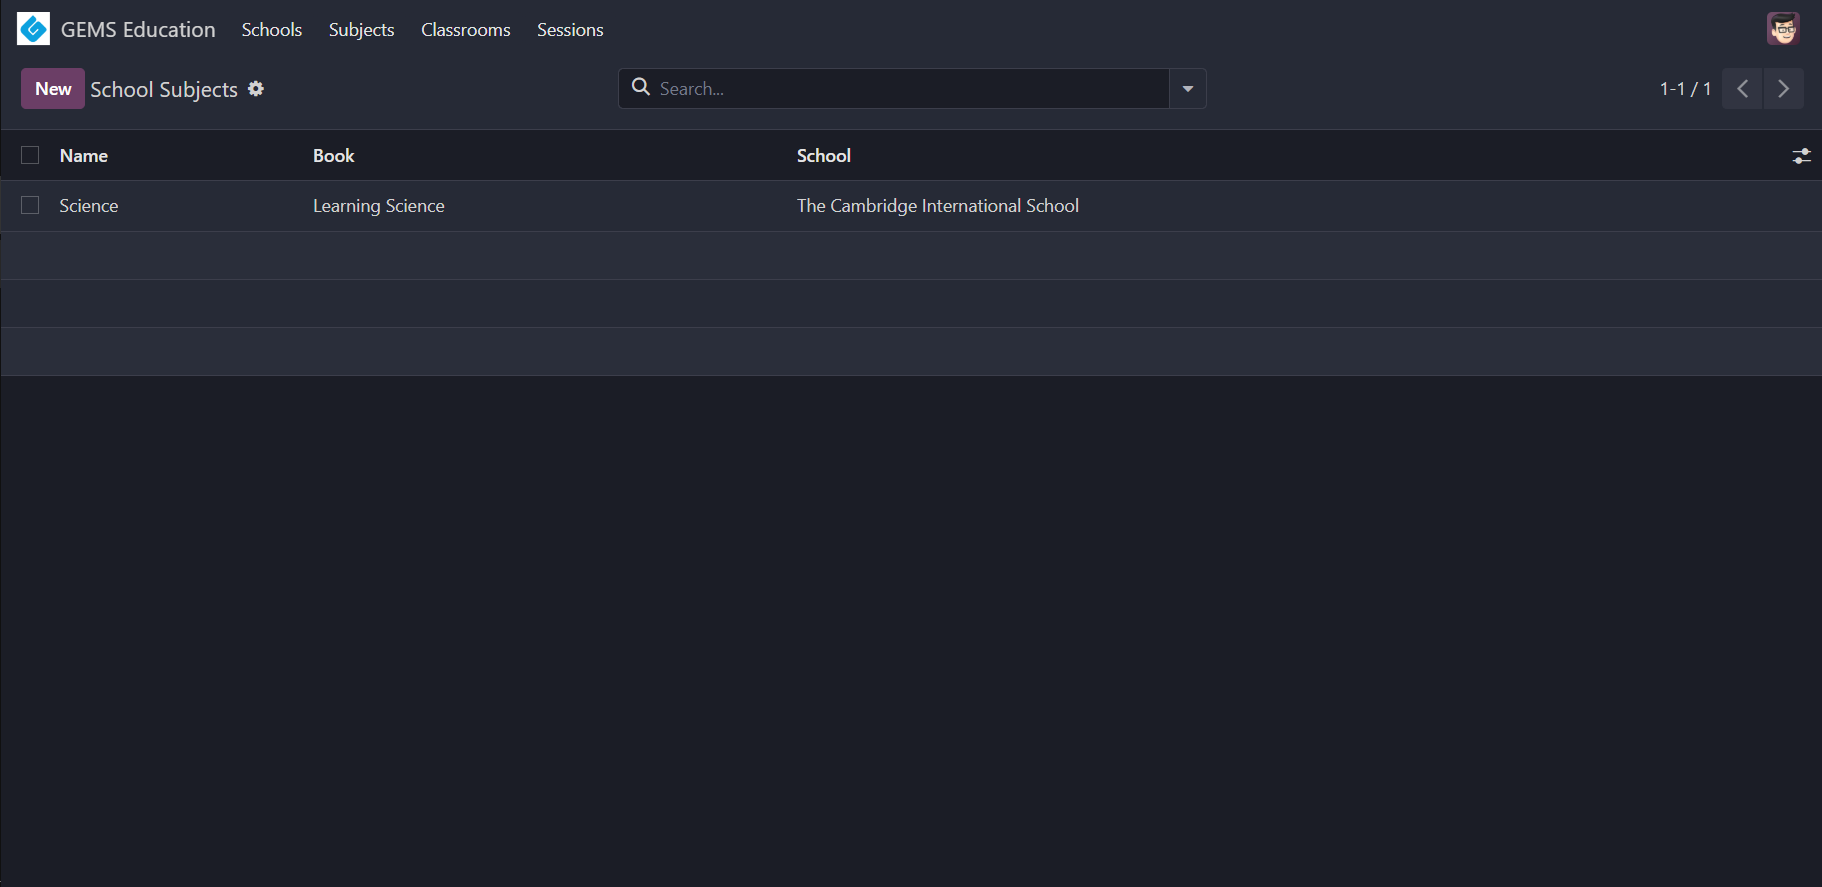The height and width of the screenshot is (887, 1822).
Task: Expand the search filters dropdown arrow
Action: (1187, 88)
